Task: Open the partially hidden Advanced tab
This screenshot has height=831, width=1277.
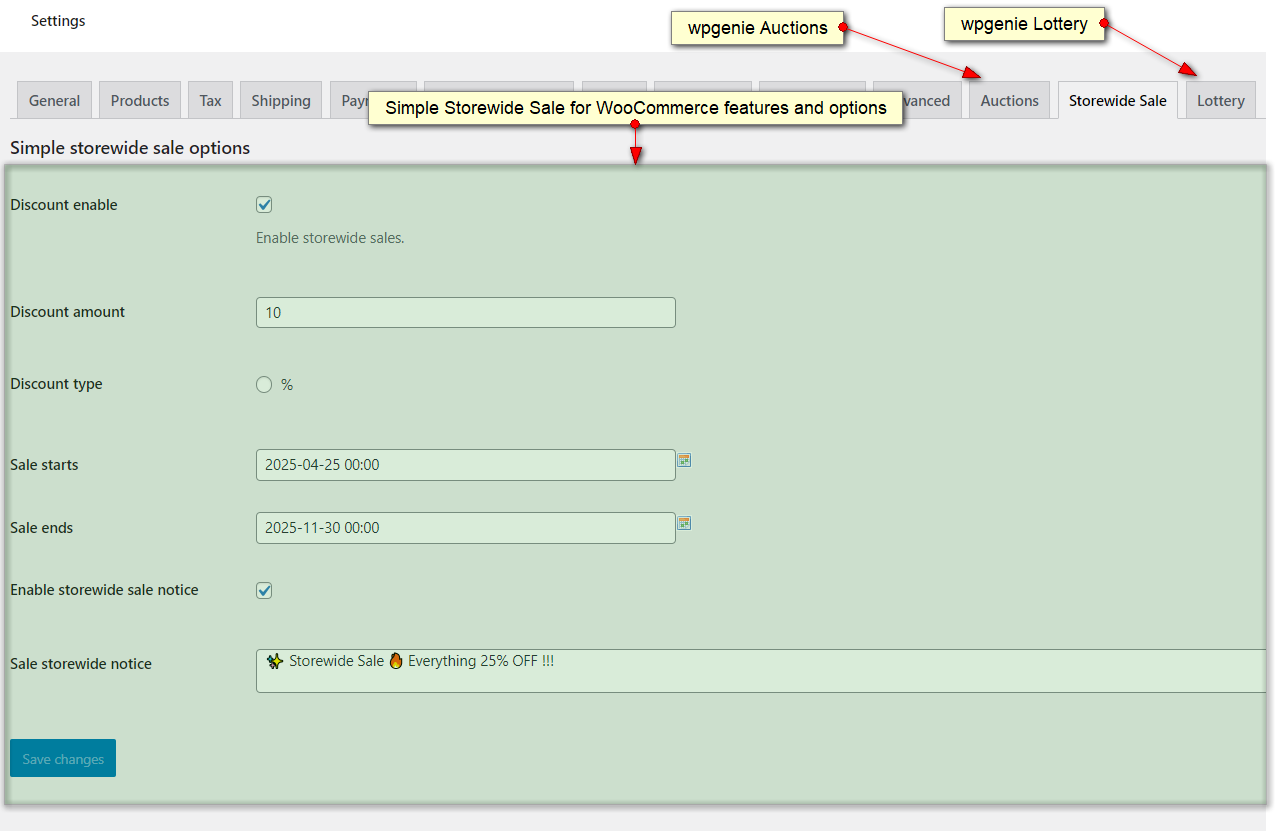Action: coord(932,100)
